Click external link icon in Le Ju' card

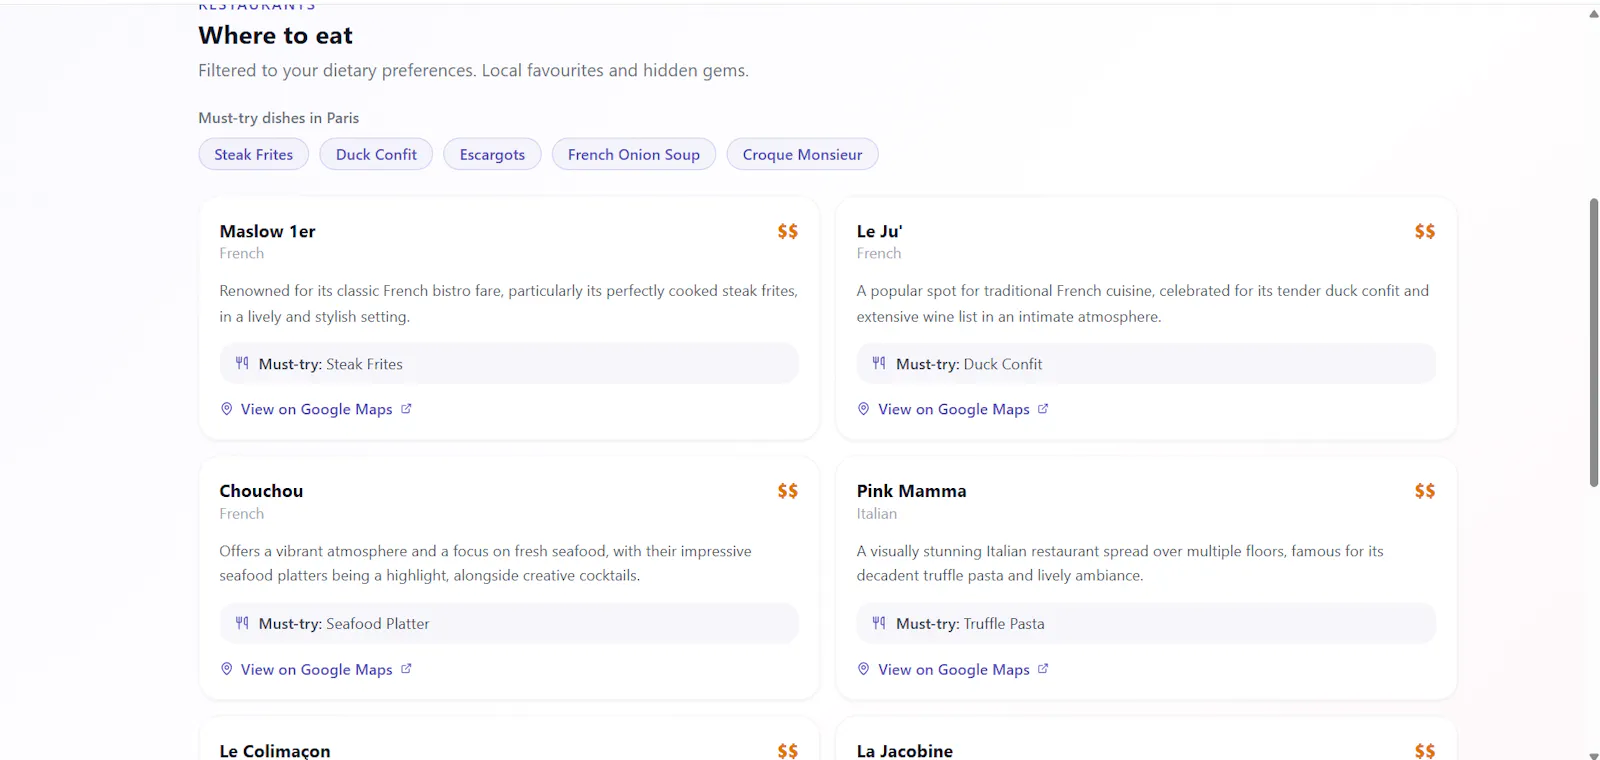pos(1043,408)
